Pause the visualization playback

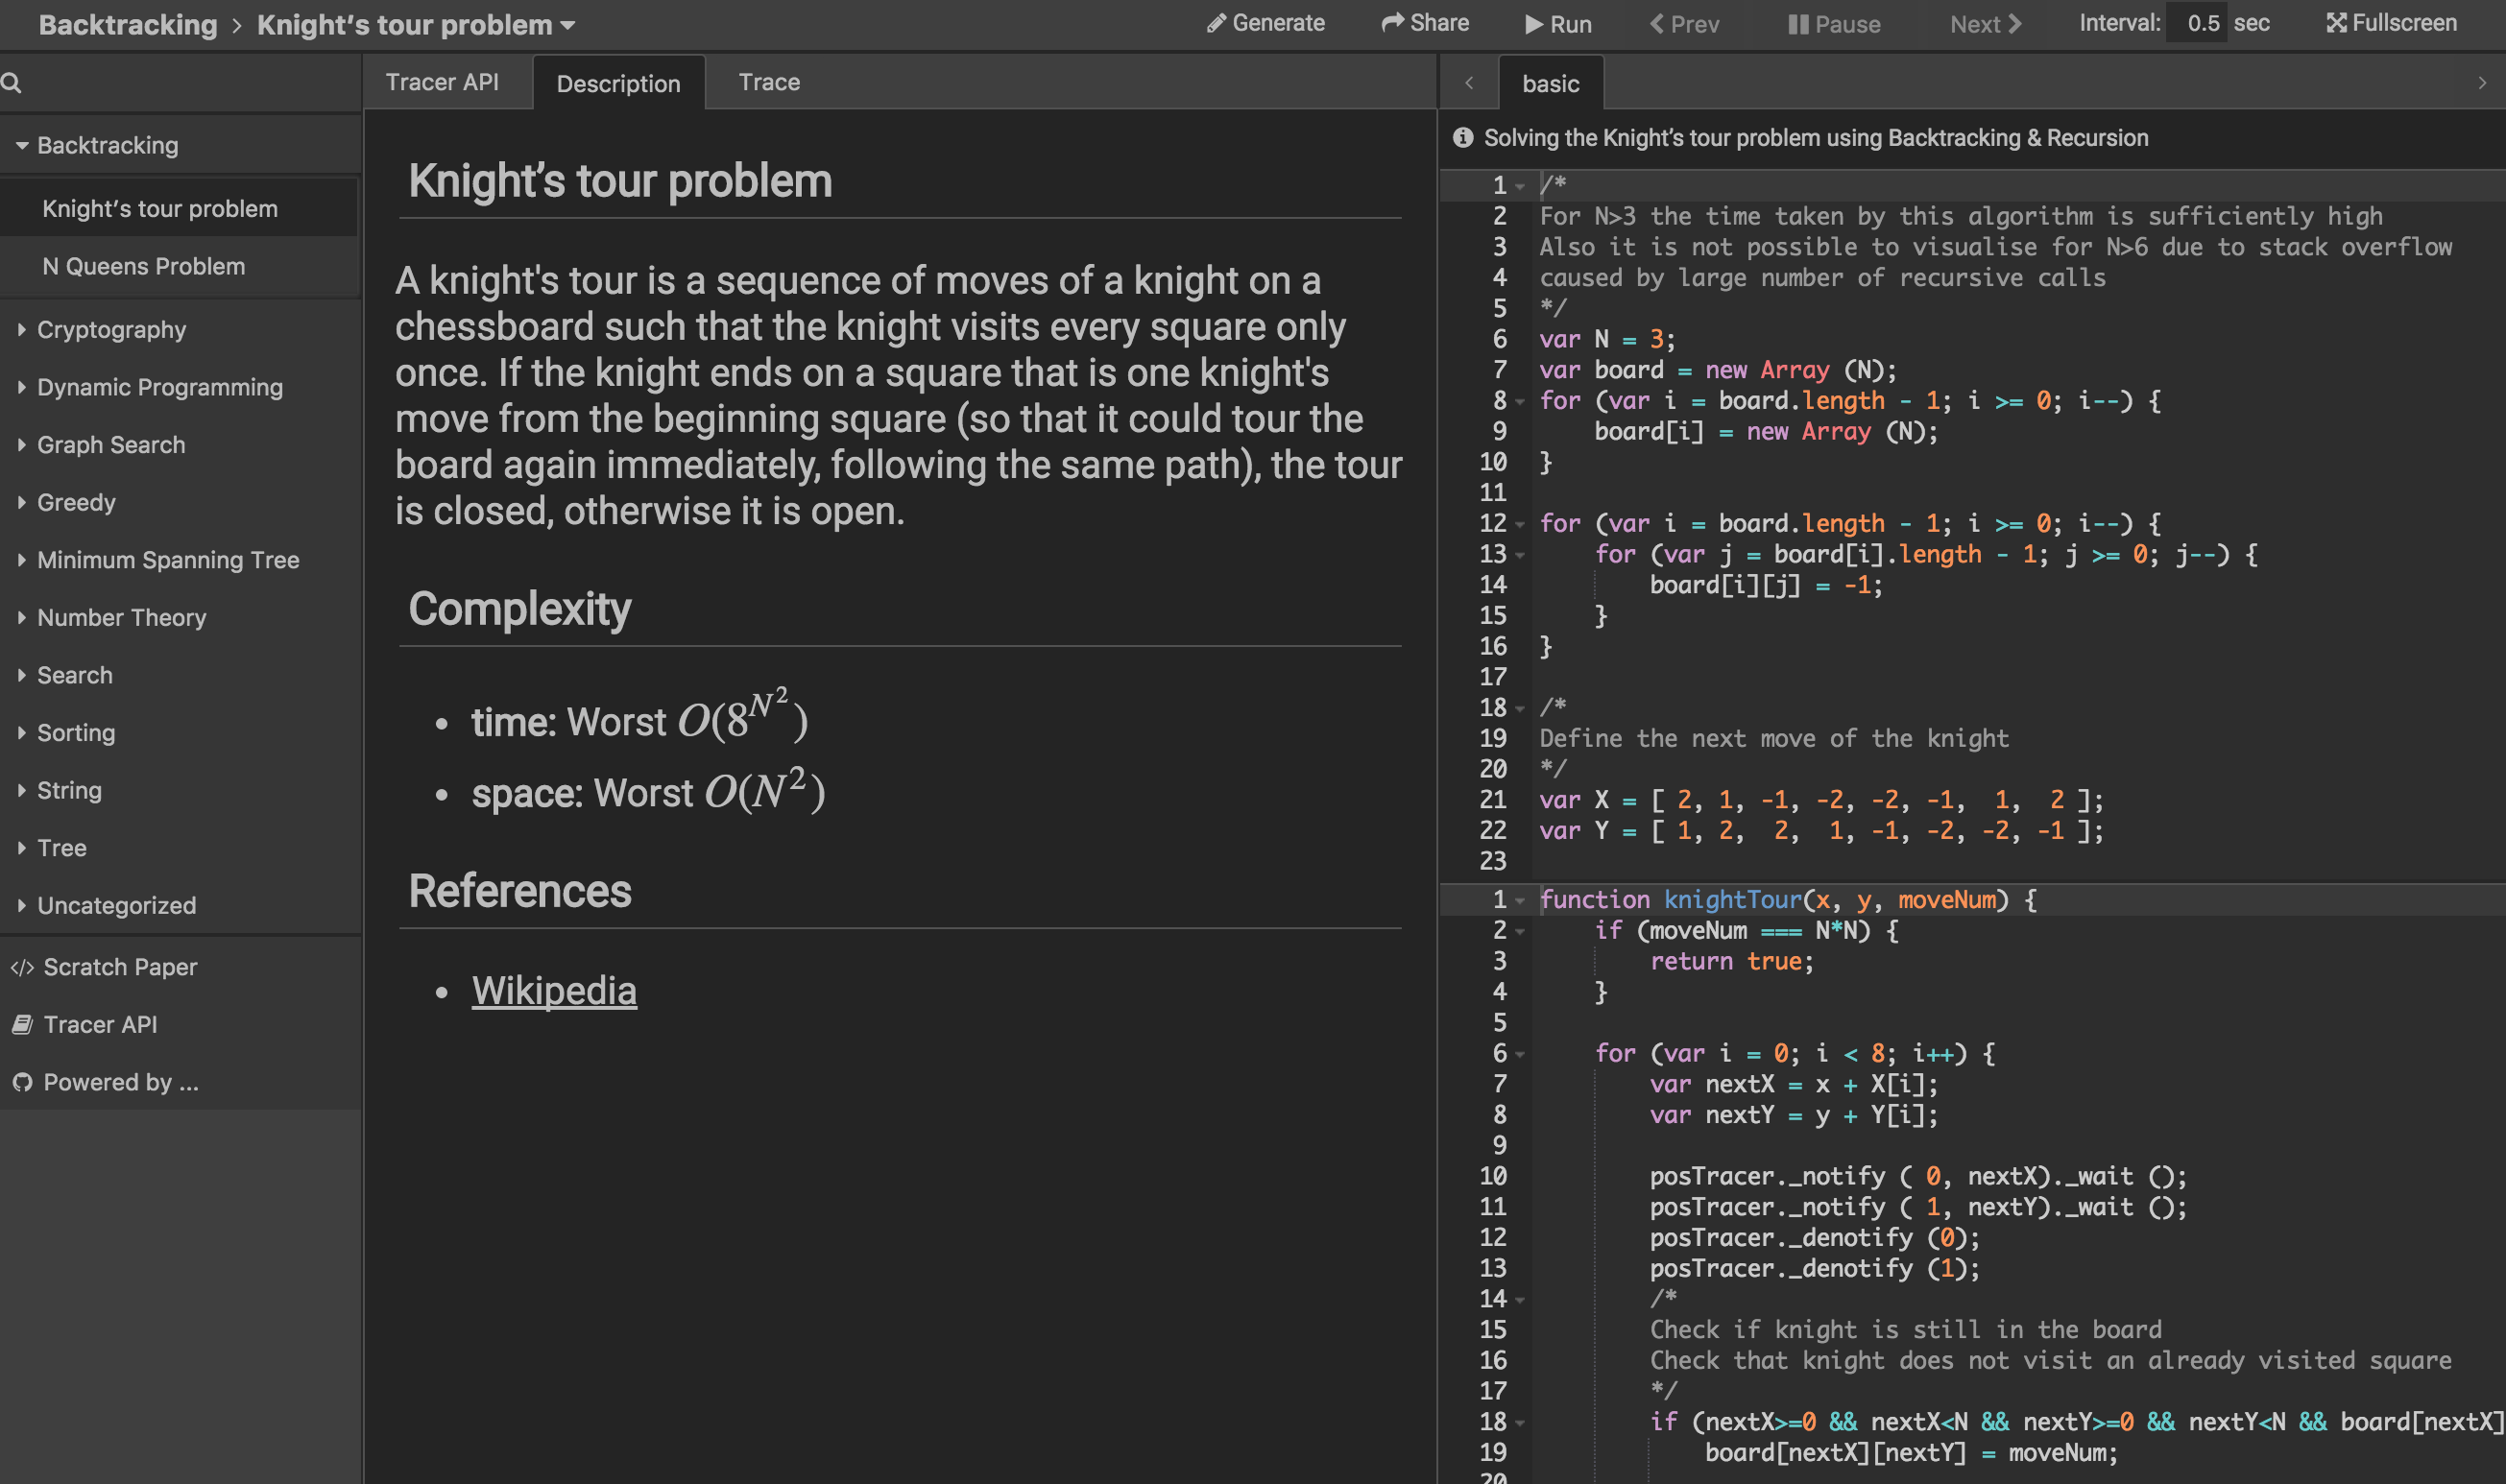(1834, 24)
